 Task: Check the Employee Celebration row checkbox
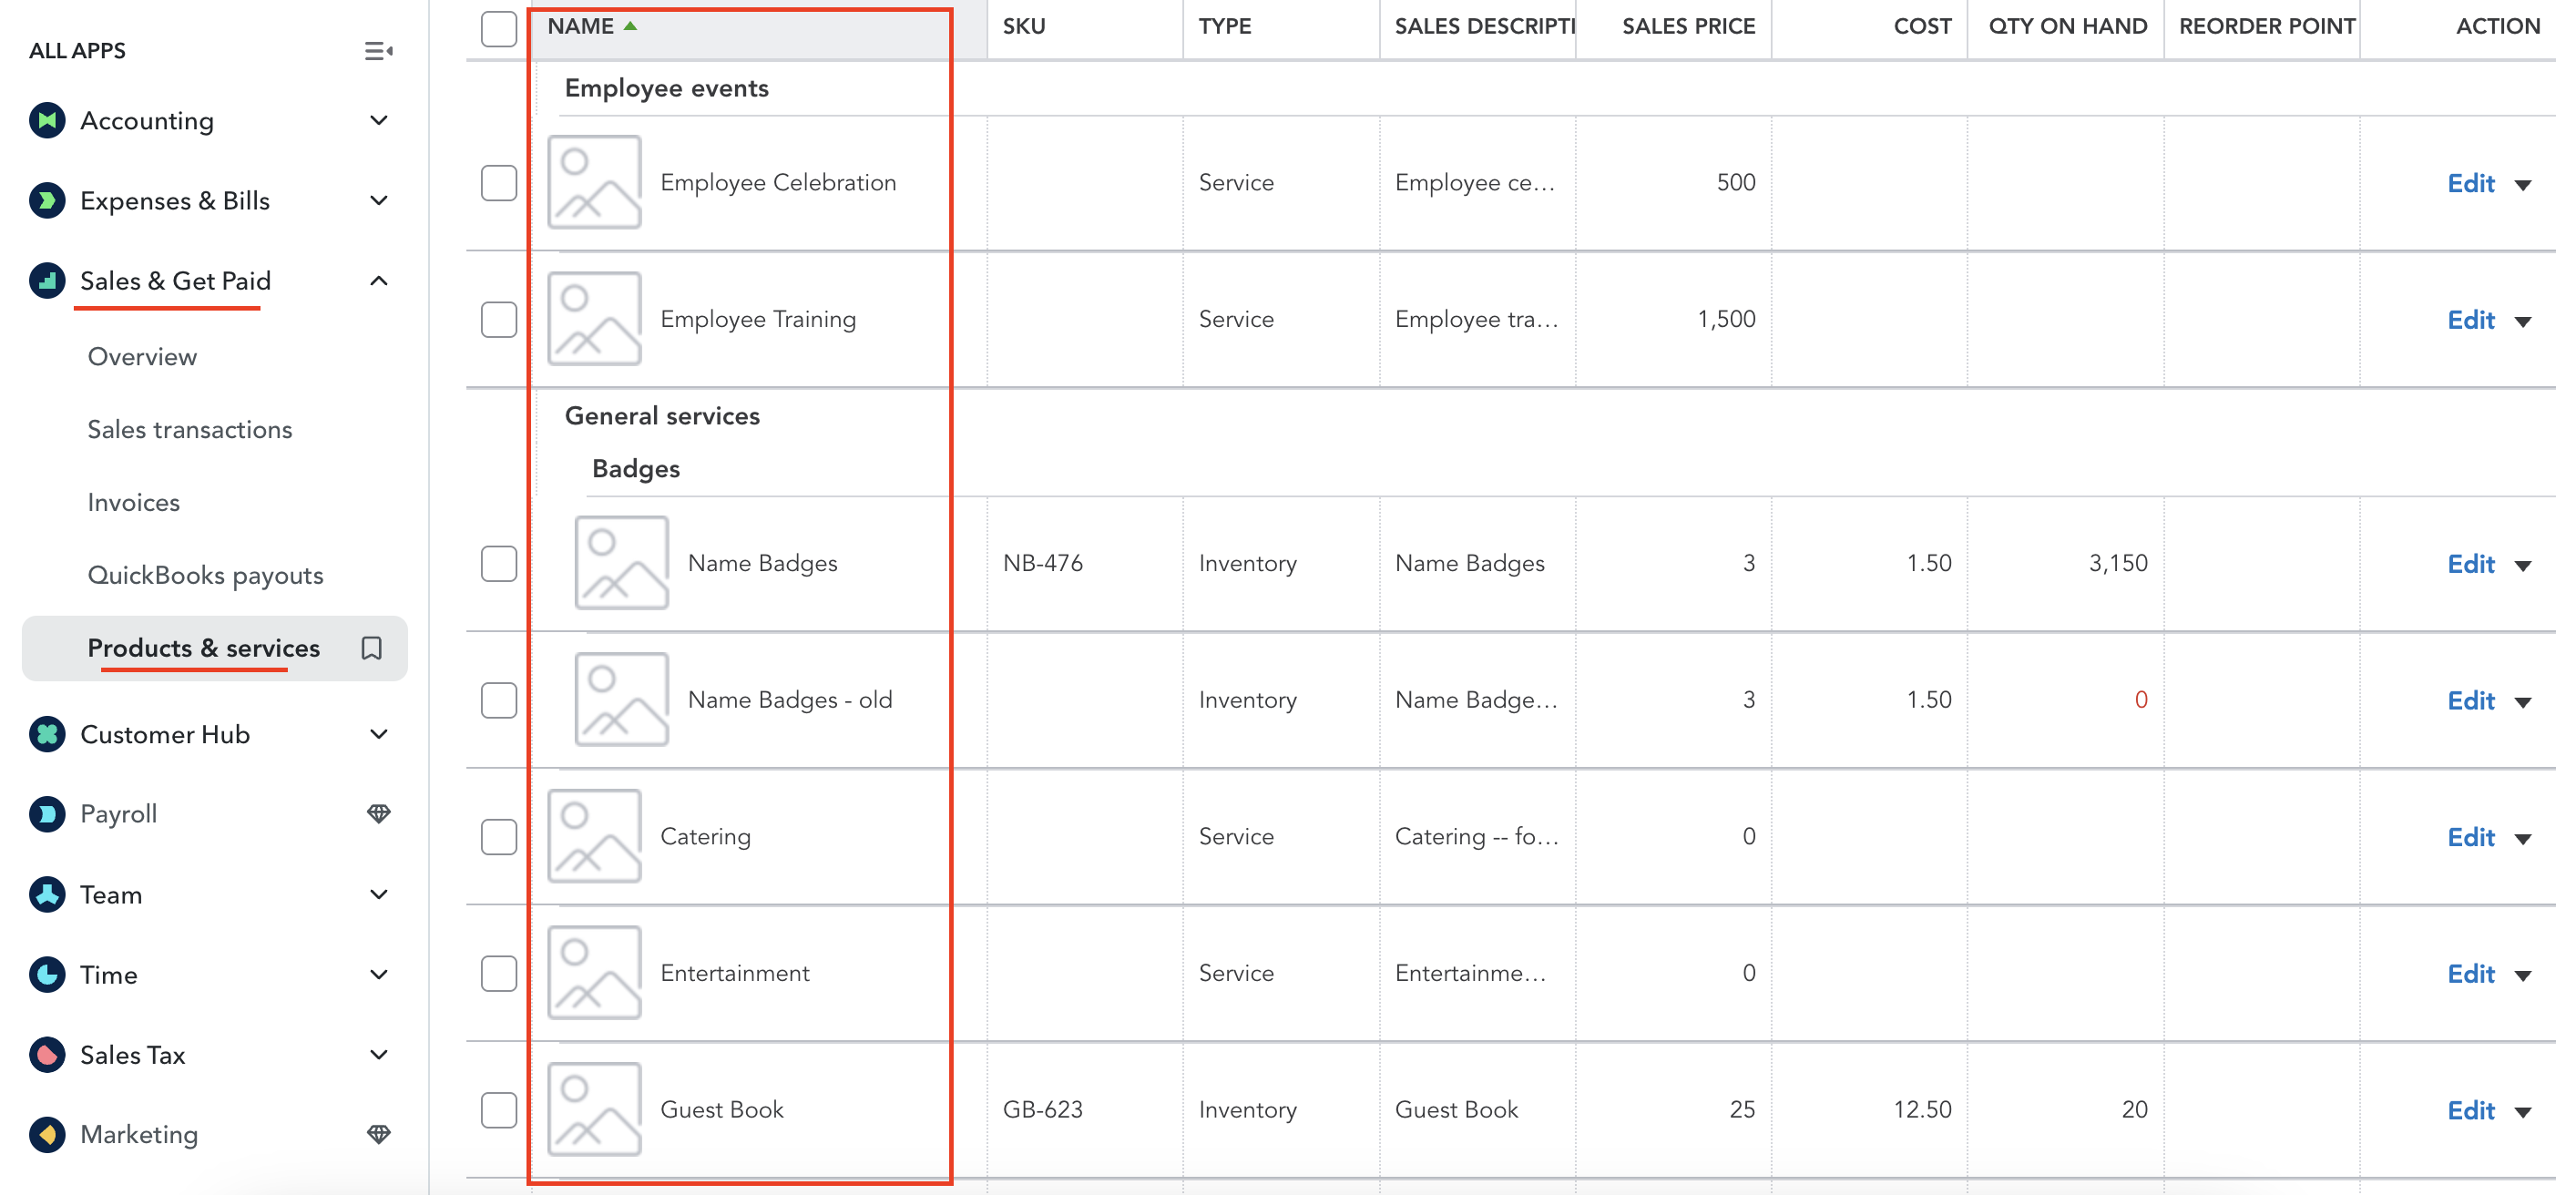[x=498, y=183]
